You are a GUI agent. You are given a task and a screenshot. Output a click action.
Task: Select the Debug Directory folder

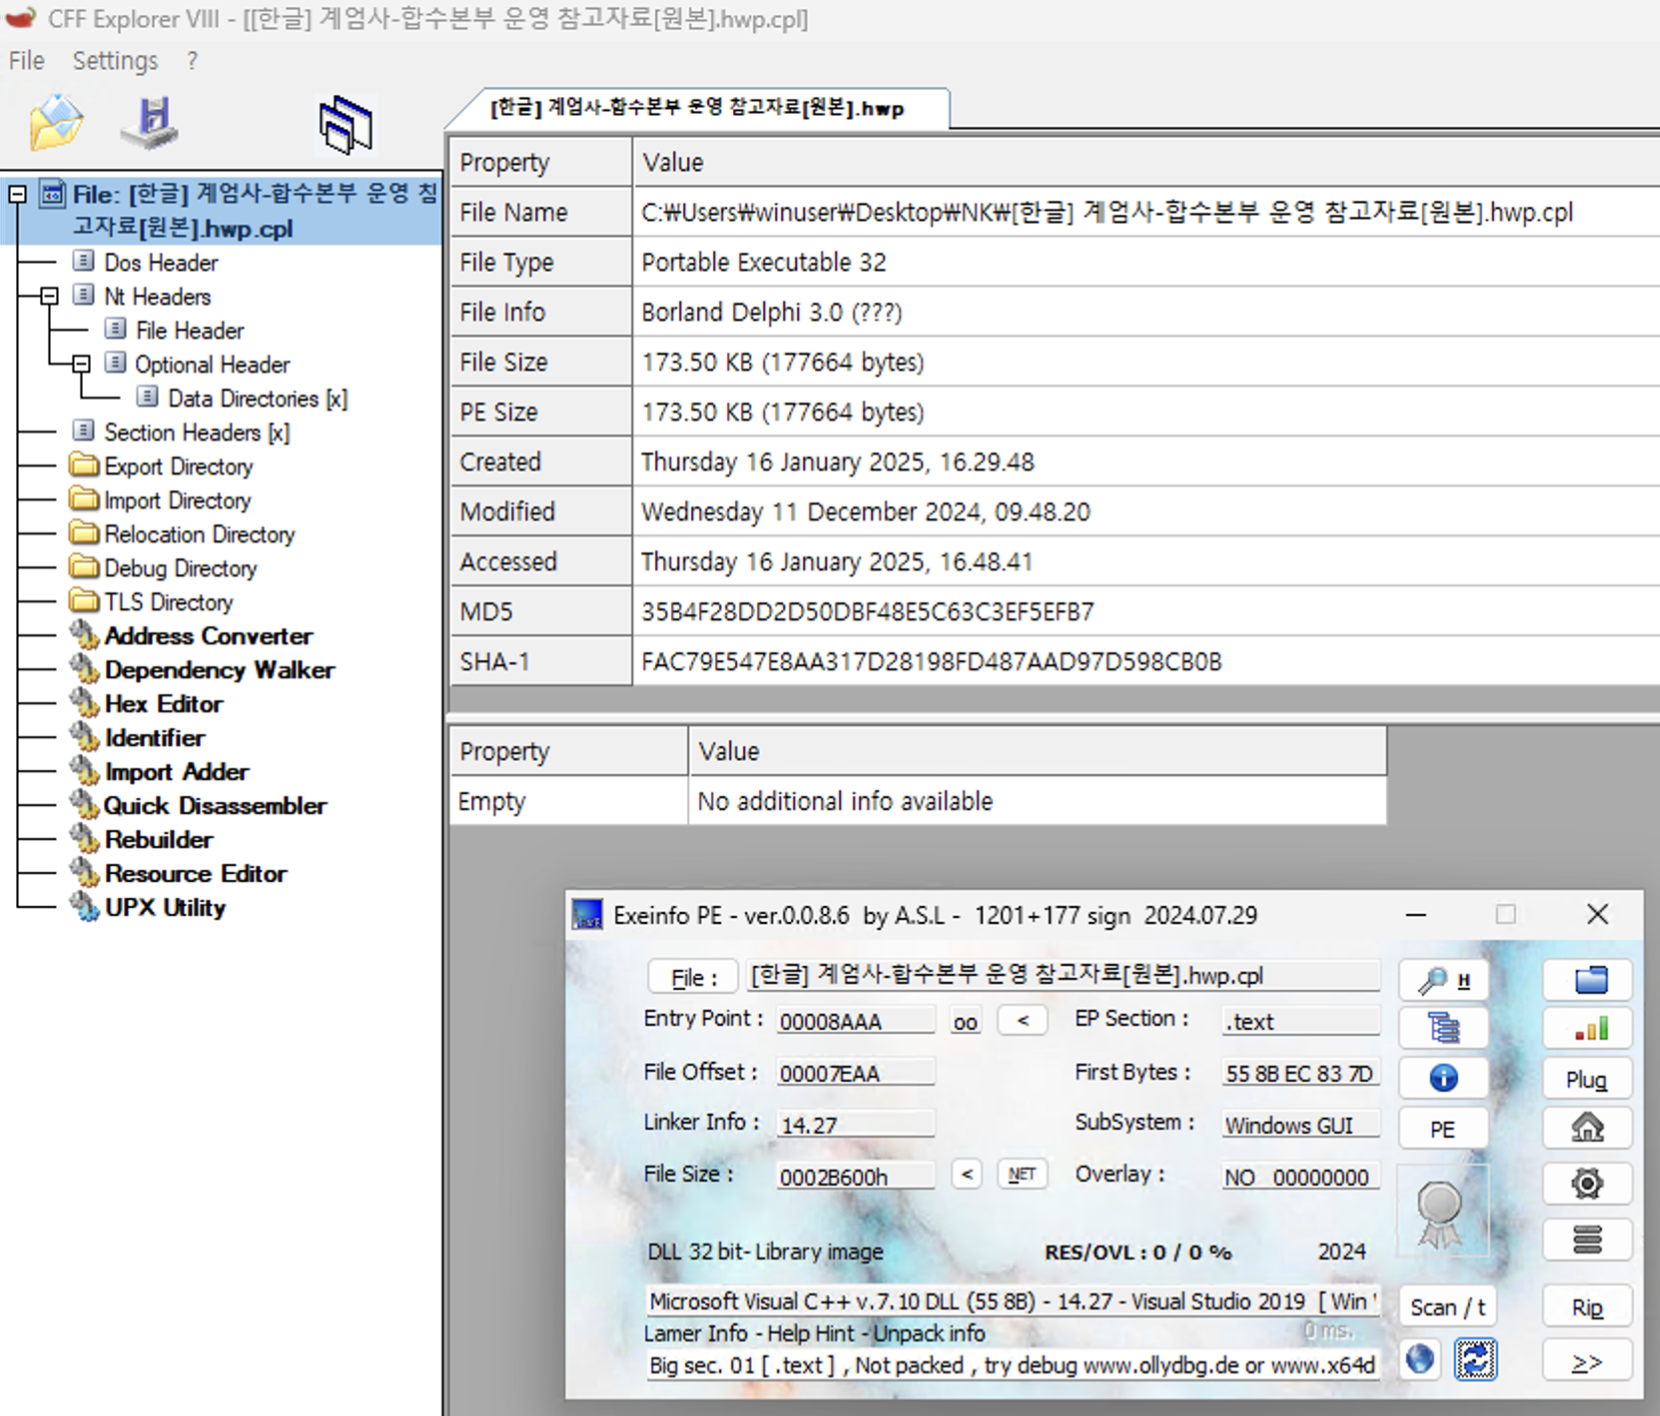tap(180, 569)
